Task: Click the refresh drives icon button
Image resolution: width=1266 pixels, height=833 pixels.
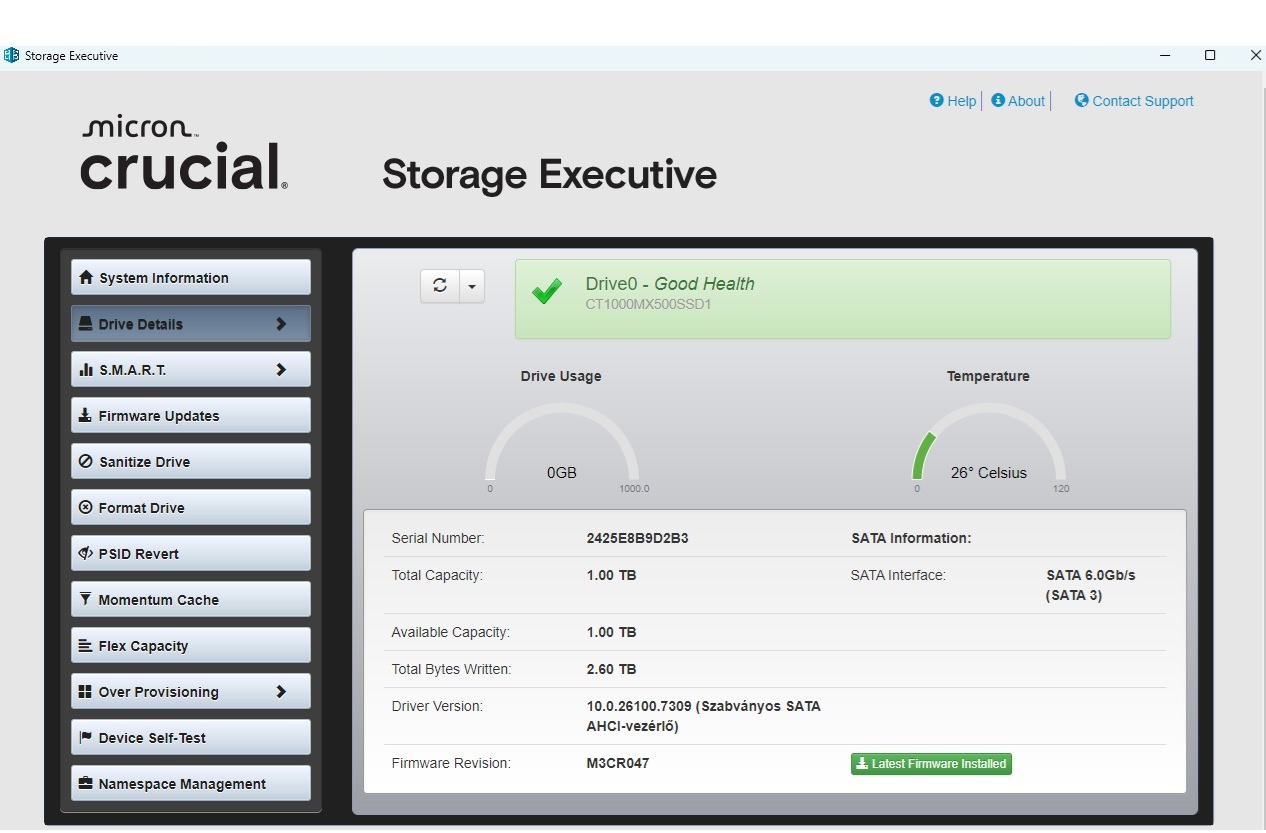Action: click(440, 286)
